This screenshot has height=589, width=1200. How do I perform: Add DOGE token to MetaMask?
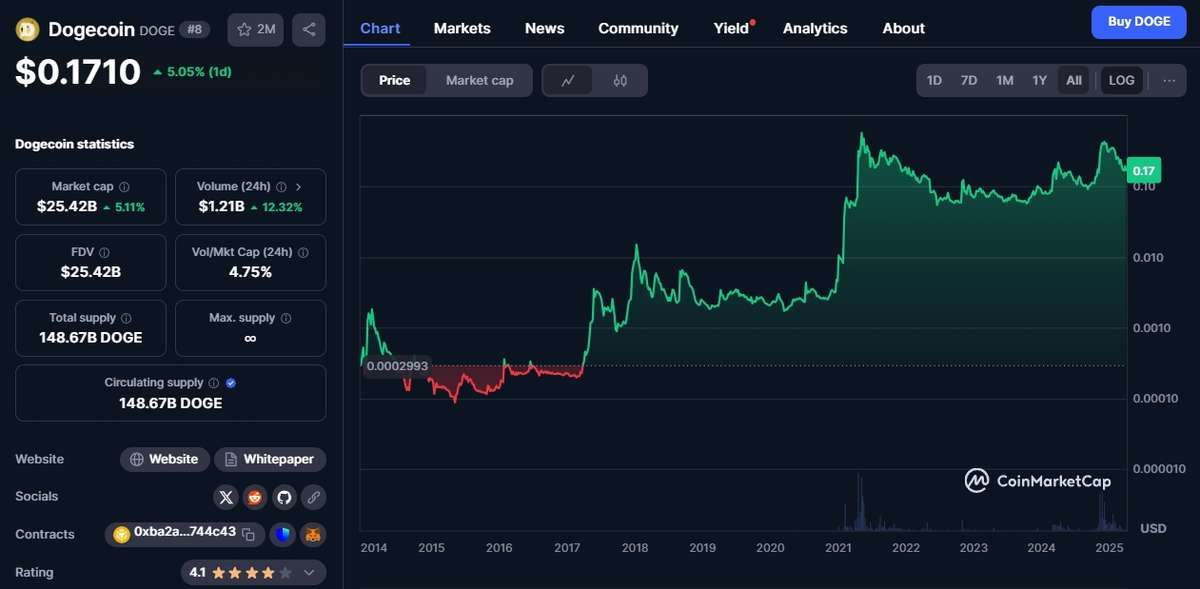pos(313,535)
